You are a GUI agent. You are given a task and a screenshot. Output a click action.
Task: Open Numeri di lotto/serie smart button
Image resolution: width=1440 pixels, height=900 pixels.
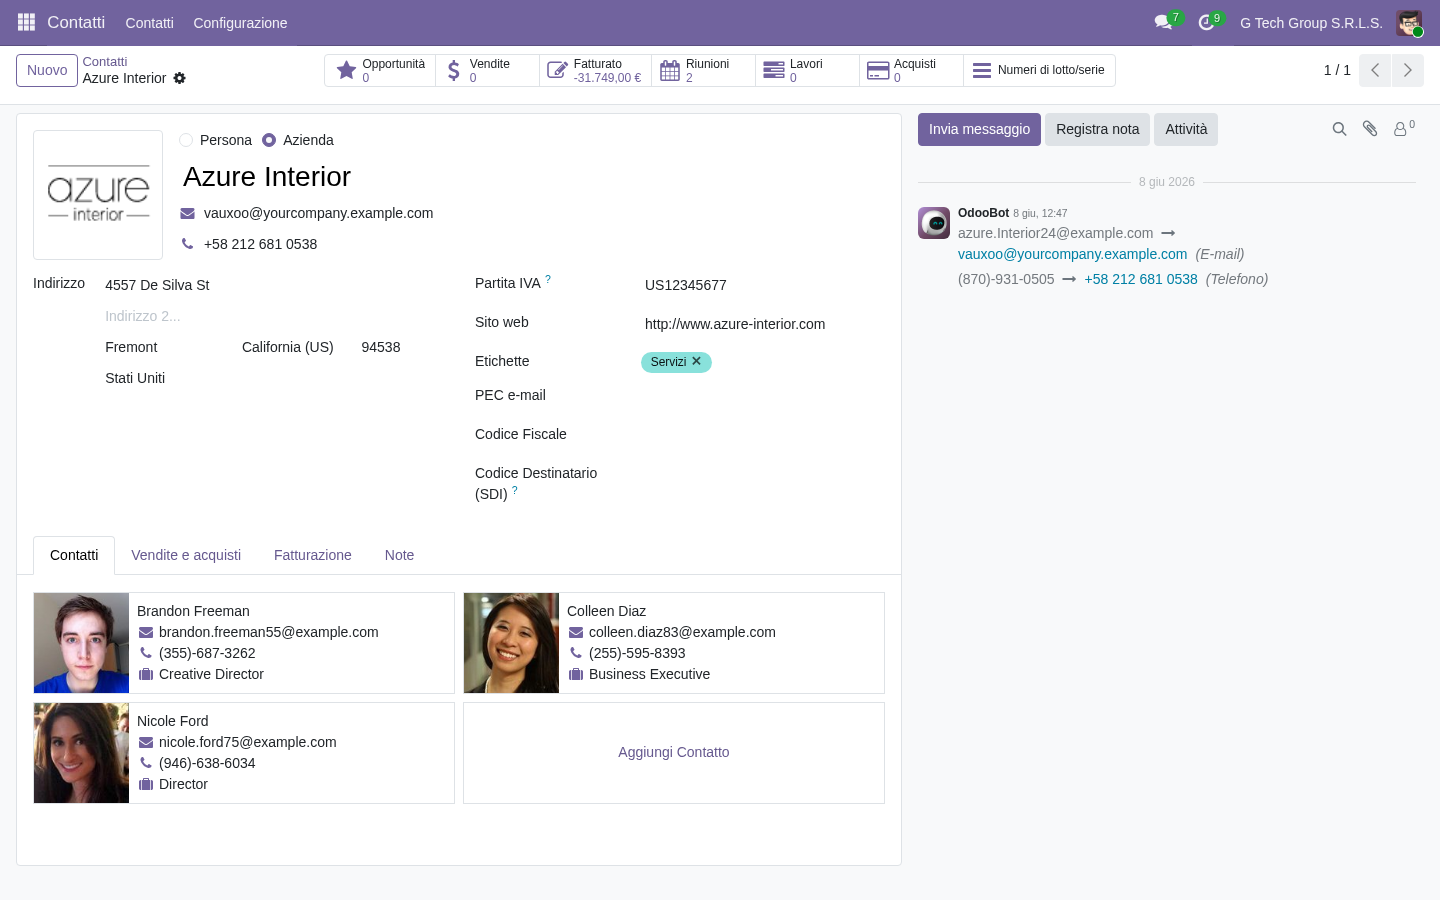tap(1039, 70)
